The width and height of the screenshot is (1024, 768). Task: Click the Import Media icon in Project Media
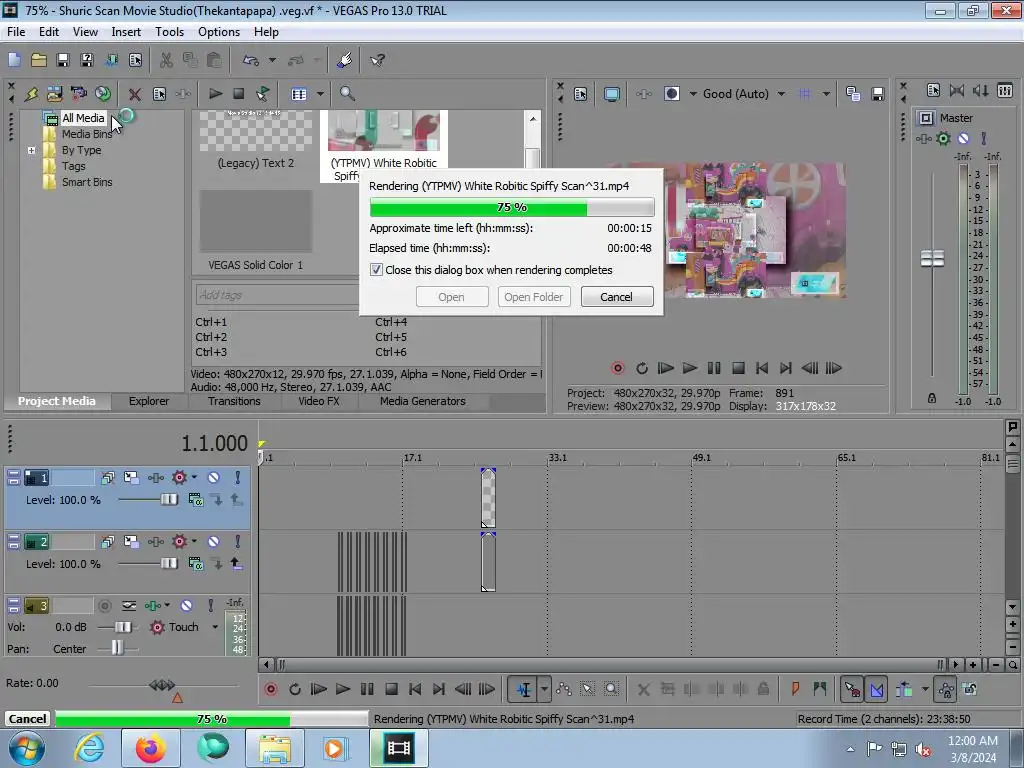(54, 94)
